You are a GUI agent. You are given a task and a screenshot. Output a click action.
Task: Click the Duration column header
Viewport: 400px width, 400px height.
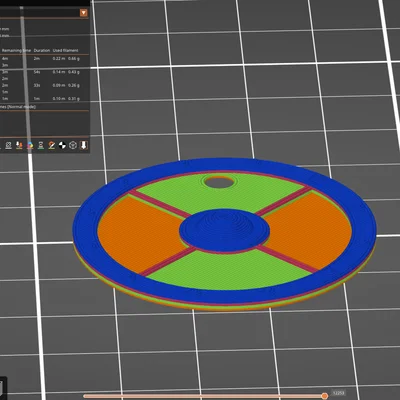[42, 50]
